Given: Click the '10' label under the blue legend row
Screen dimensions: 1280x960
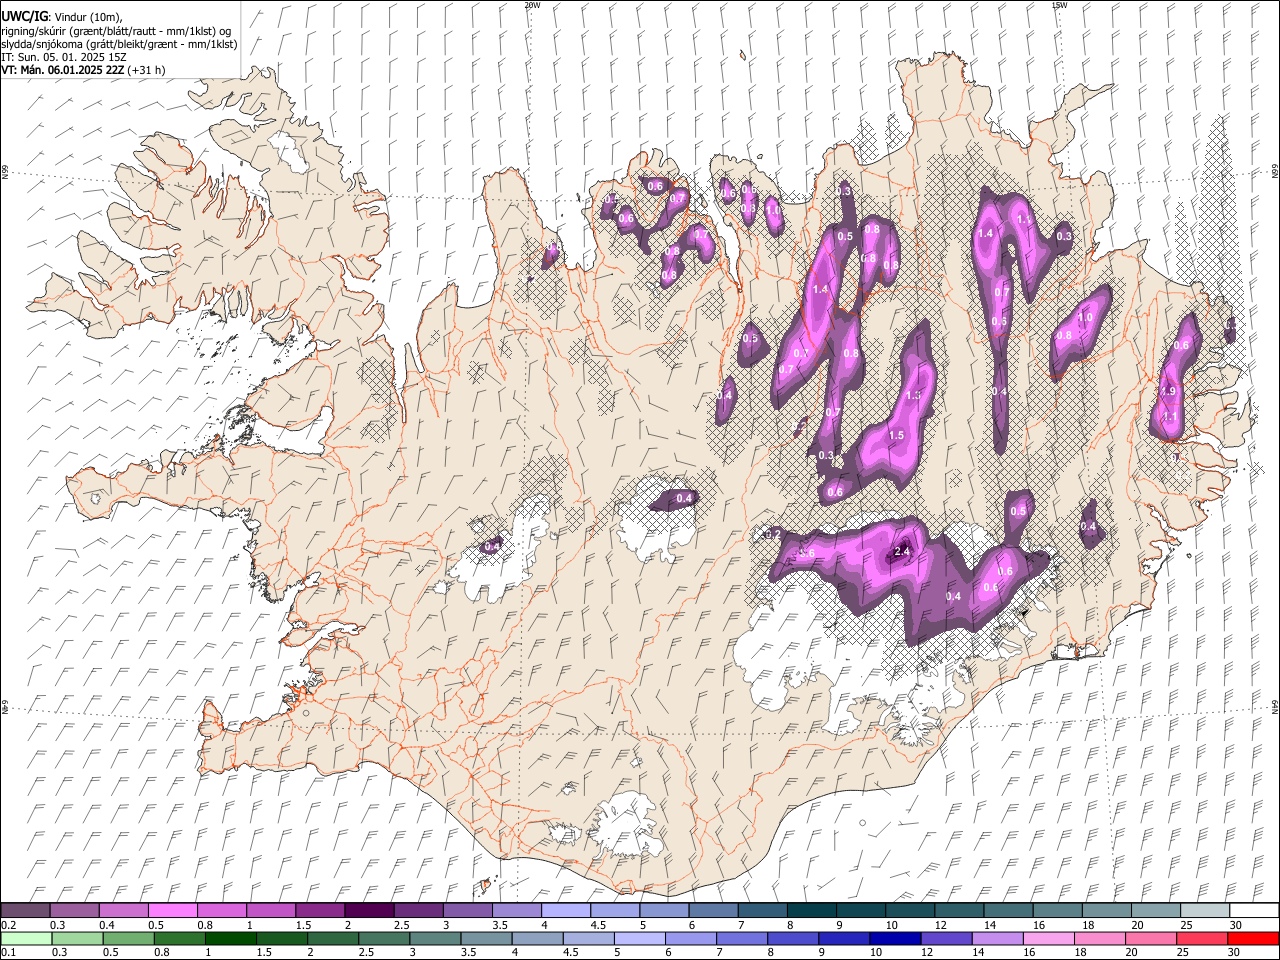Looking at the screenshot, I should tap(875, 953).
